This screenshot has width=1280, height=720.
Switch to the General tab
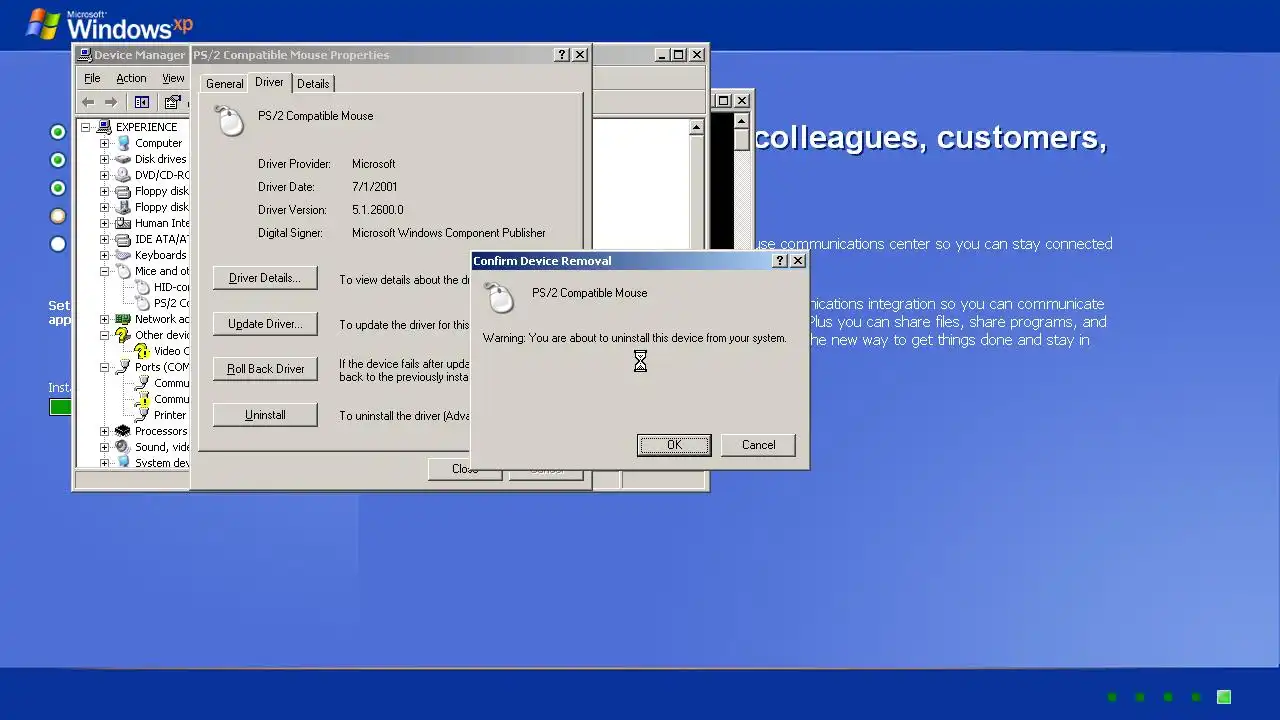(x=224, y=84)
